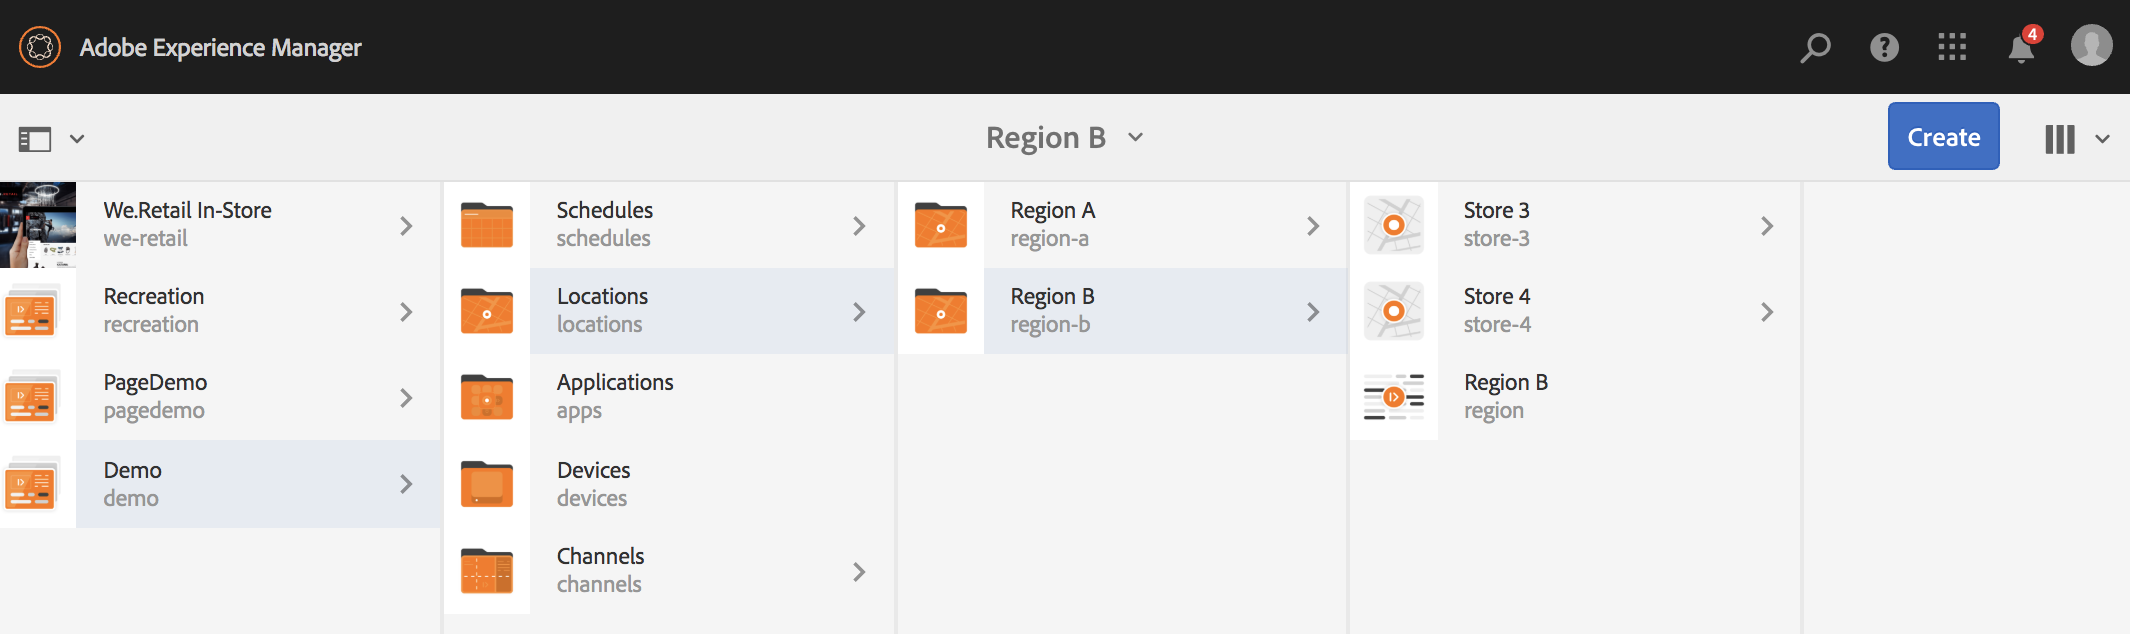Viewport: 2130px width, 634px height.
Task: Click the Adobe Experience Manager logo
Action: tap(40, 47)
